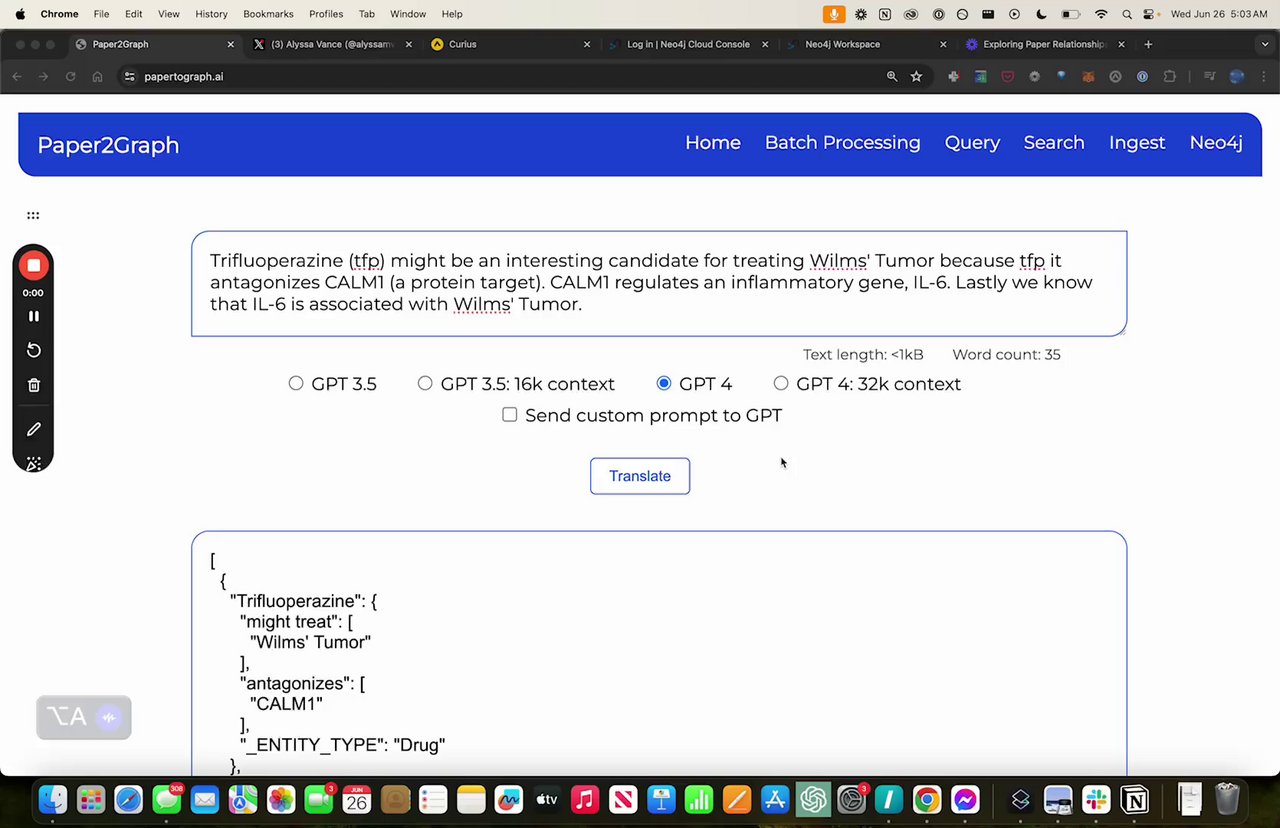Image resolution: width=1280 pixels, height=828 pixels.
Task: Open the confetti effects icon in recorder panel
Action: click(33, 463)
